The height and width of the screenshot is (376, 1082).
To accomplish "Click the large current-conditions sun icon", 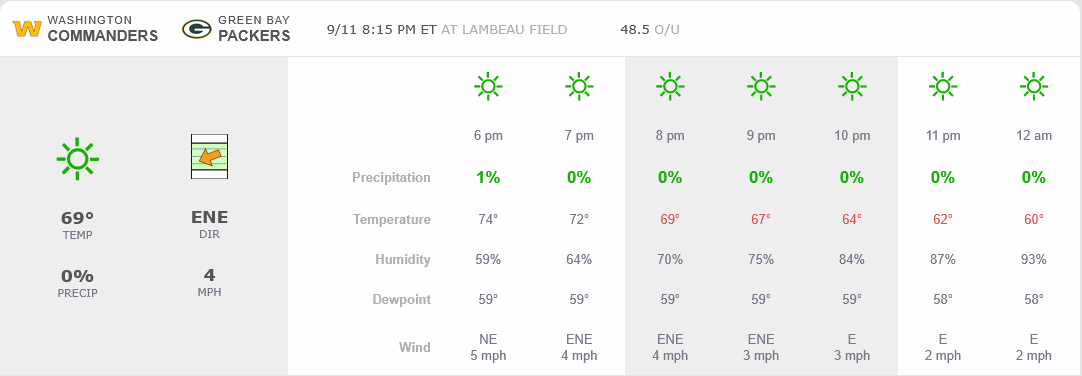I will point(77,159).
